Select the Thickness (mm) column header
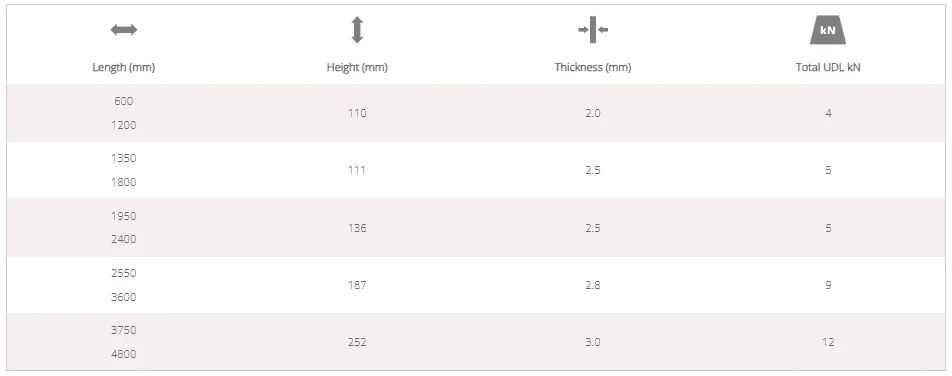The image size is (952, 376). pyautogui.click(x=593, y=67)
